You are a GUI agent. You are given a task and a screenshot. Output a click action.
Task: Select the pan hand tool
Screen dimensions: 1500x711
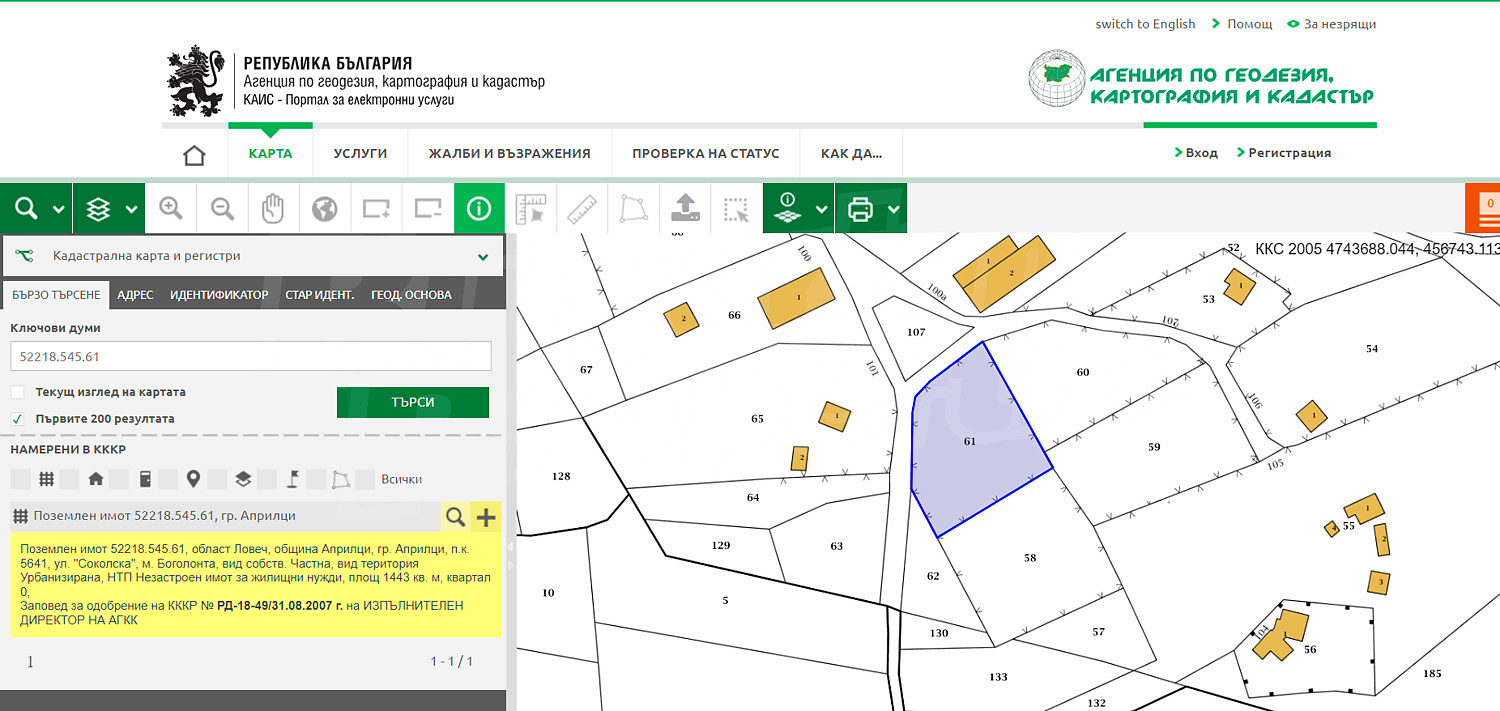(x=273, y=209)
